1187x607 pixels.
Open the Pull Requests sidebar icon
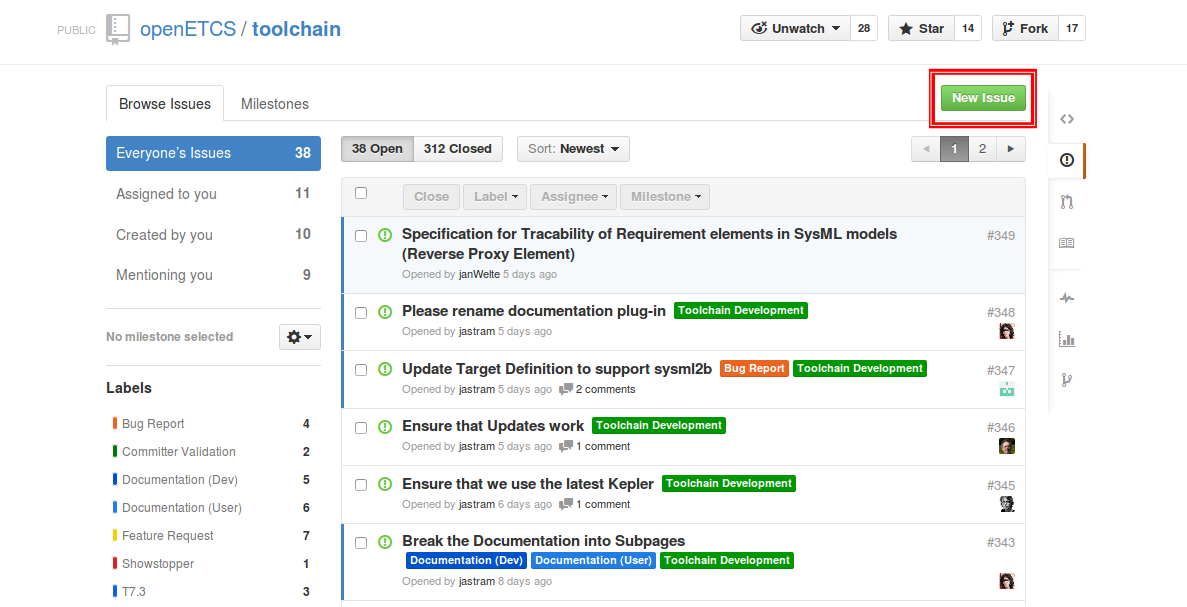coord(1067,201)
